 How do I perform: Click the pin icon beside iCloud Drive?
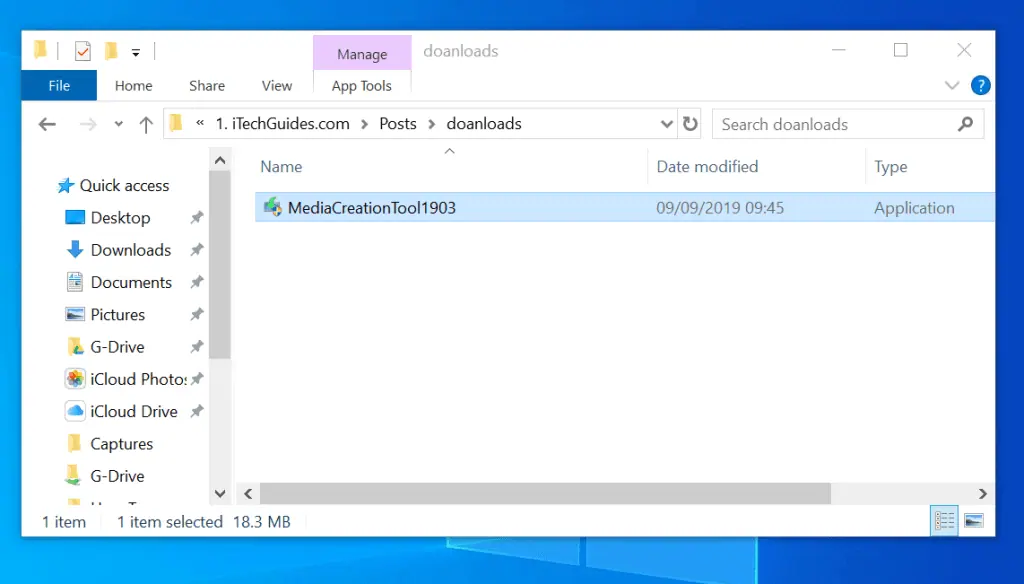coord(197,412)
